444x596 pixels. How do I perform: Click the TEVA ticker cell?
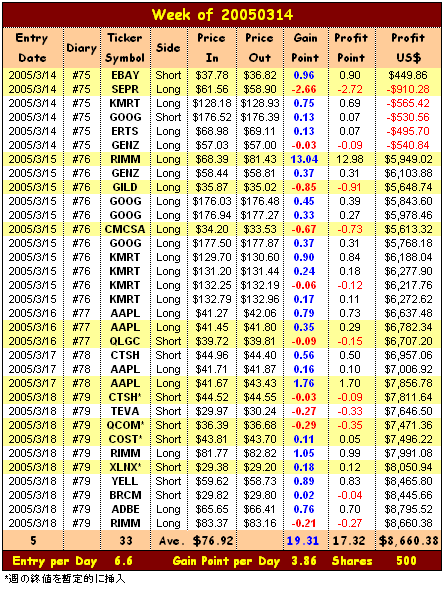tap(125, 411)
